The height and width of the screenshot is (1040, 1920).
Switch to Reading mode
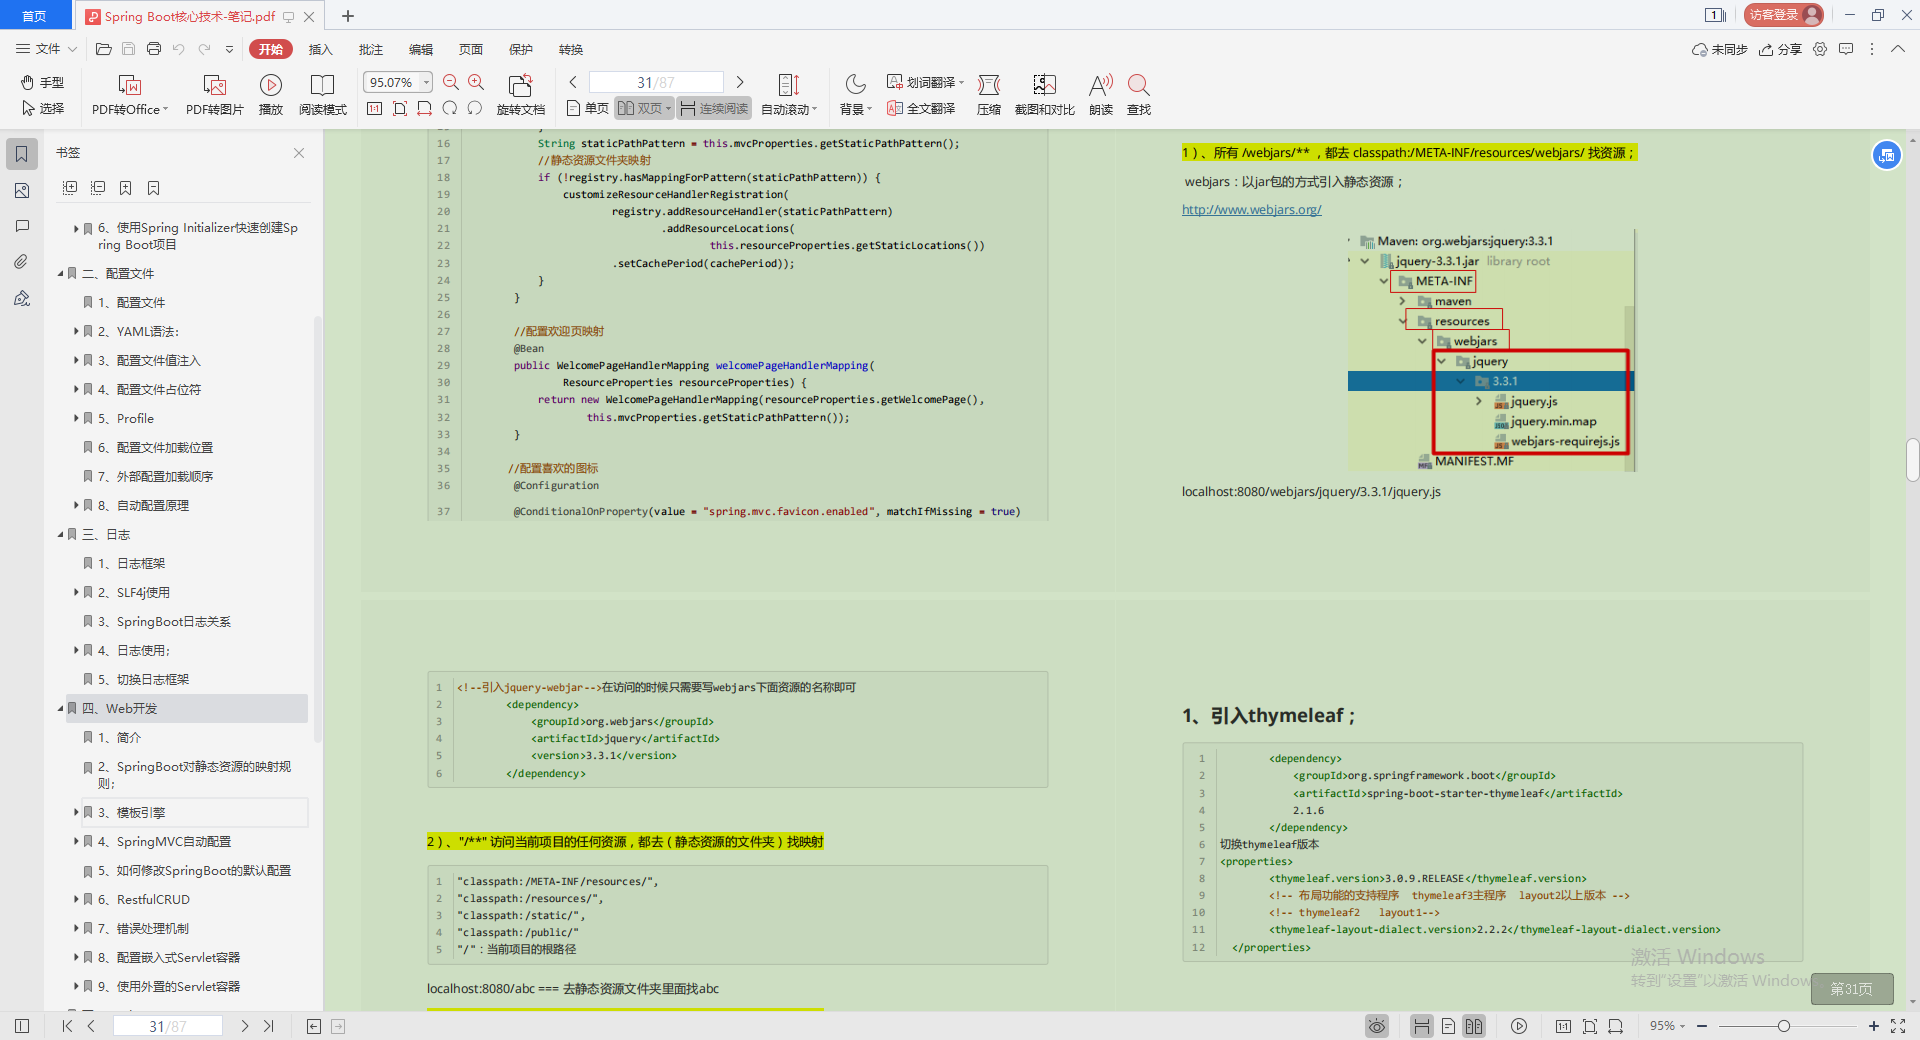322,95
